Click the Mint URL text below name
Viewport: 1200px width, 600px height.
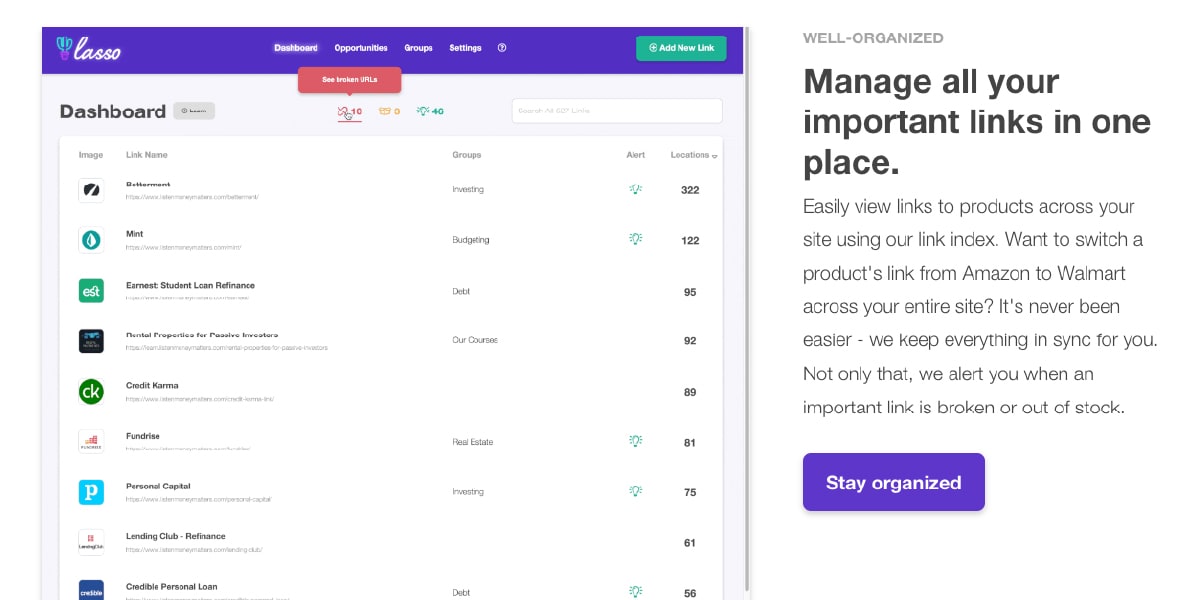pos(183,247)
